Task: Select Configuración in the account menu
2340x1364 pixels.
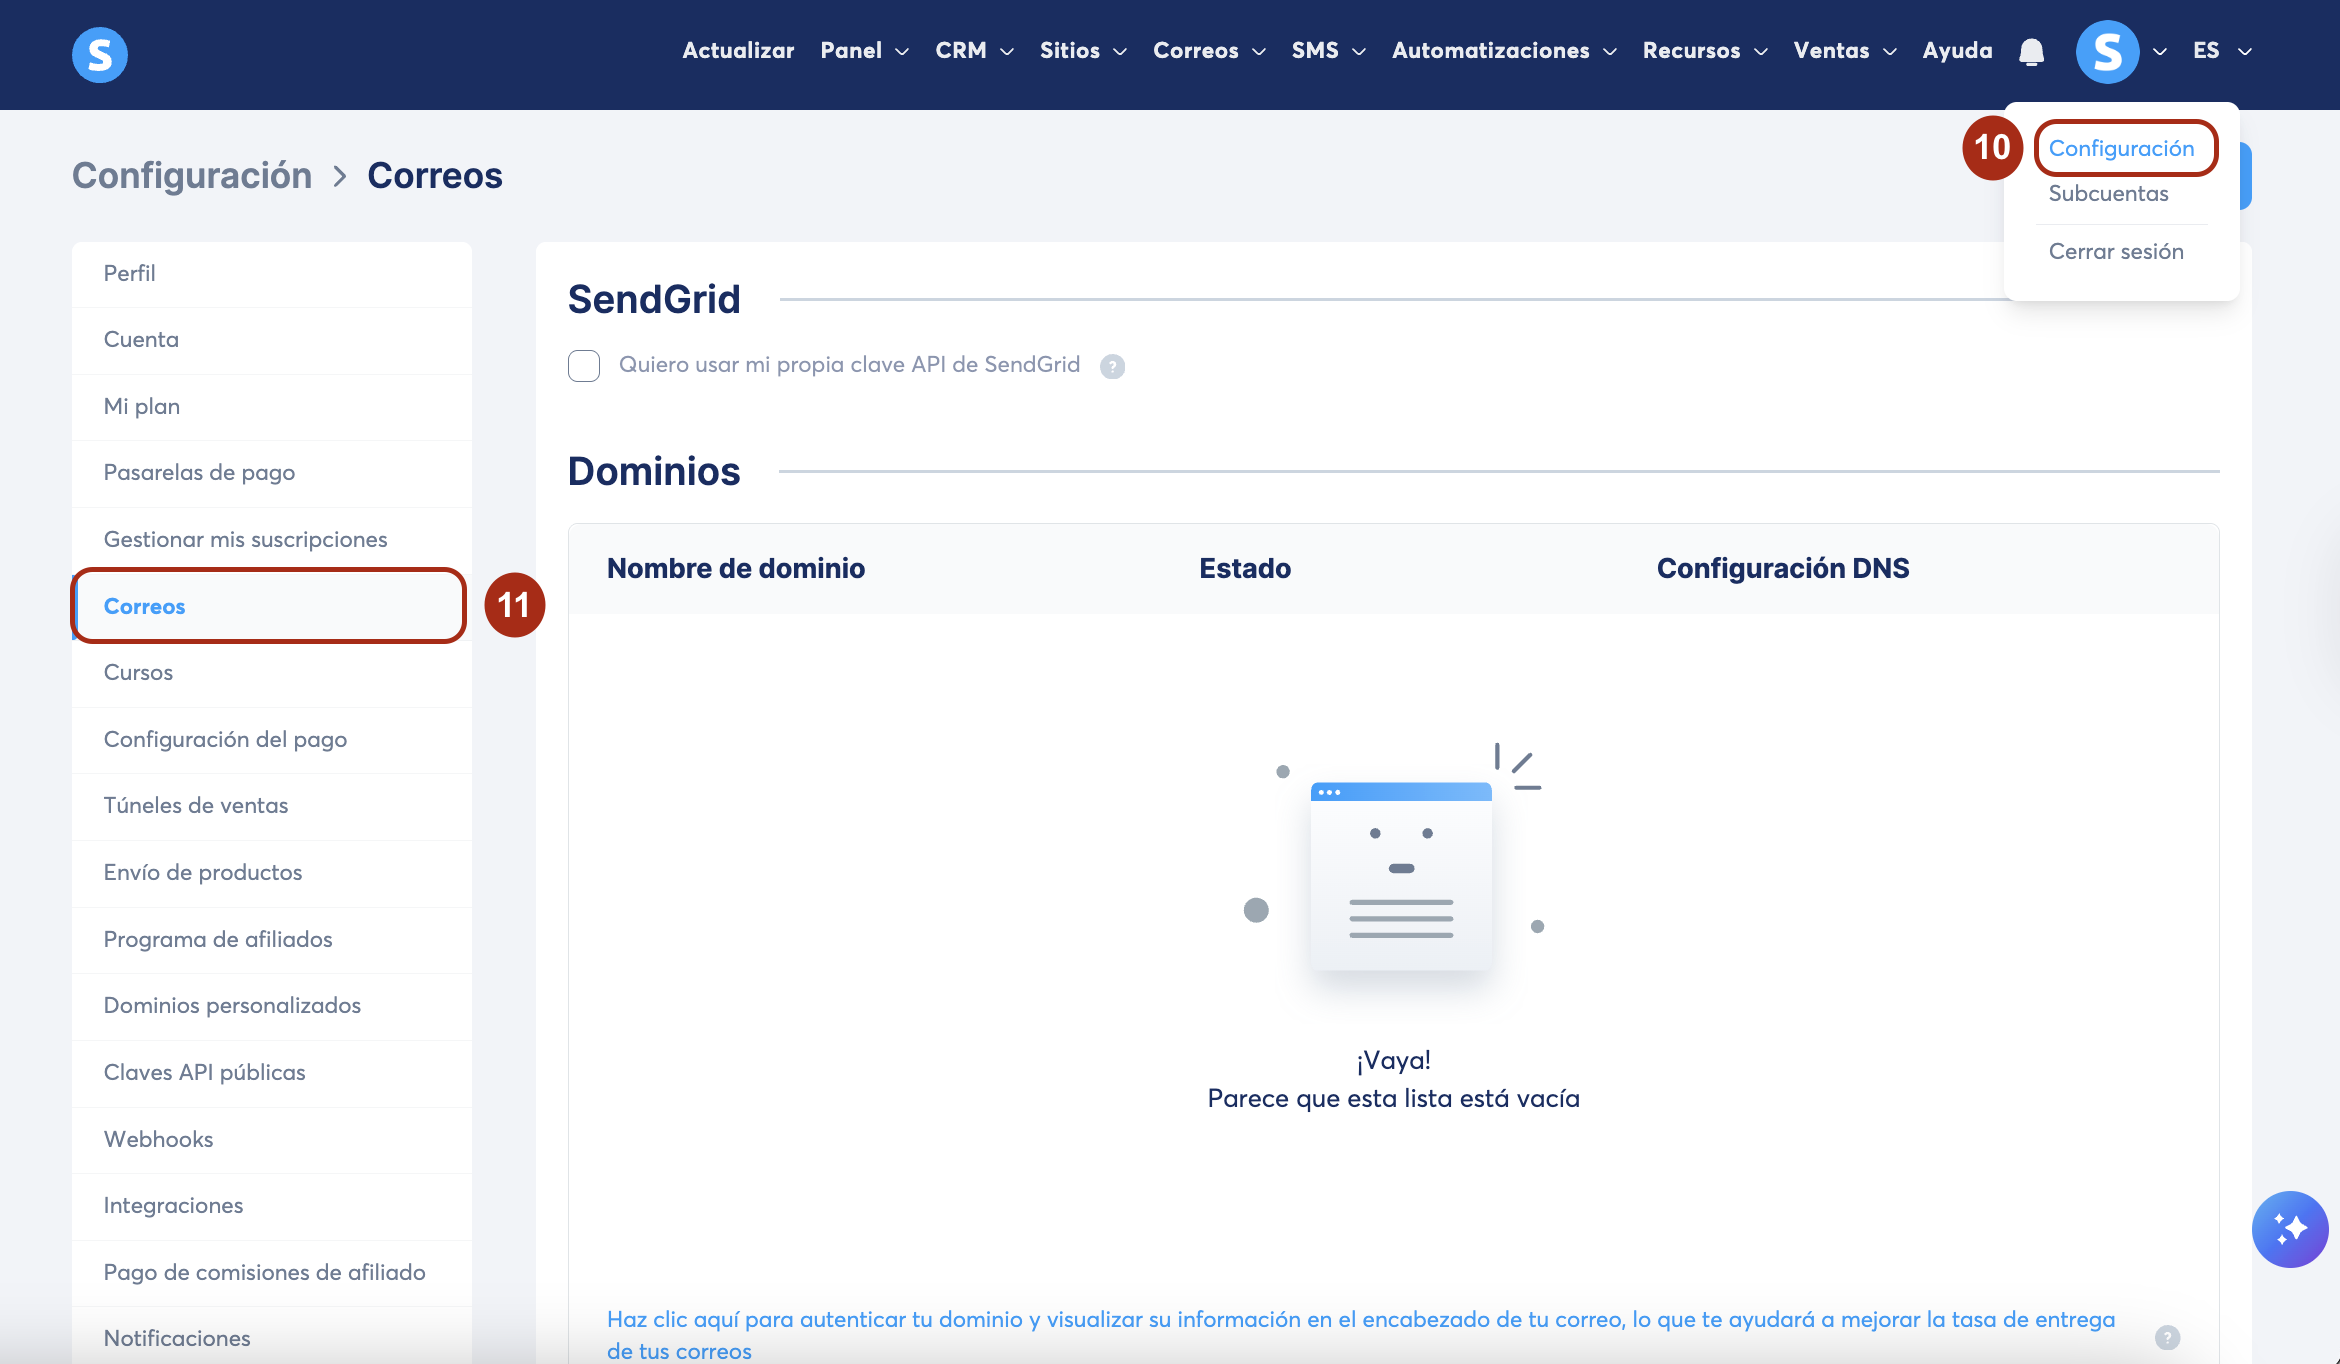Action: point(2121,149)
